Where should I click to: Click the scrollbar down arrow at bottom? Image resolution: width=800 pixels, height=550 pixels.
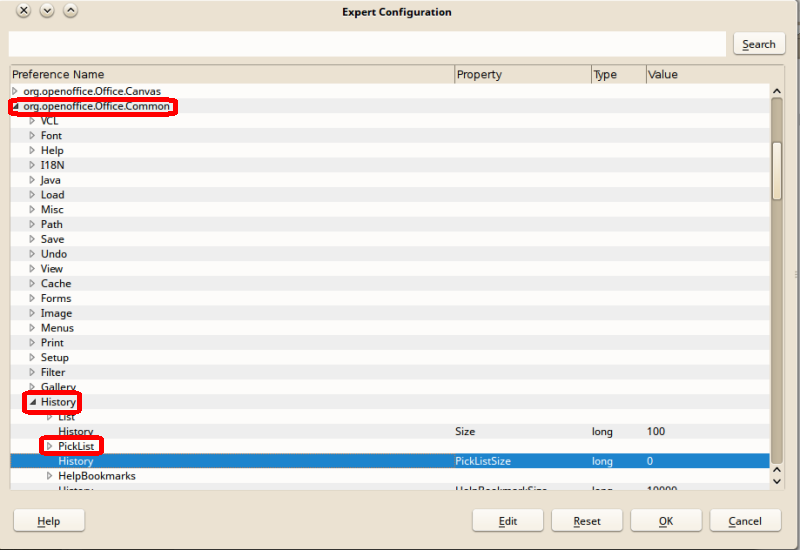[x=777, y=481]
